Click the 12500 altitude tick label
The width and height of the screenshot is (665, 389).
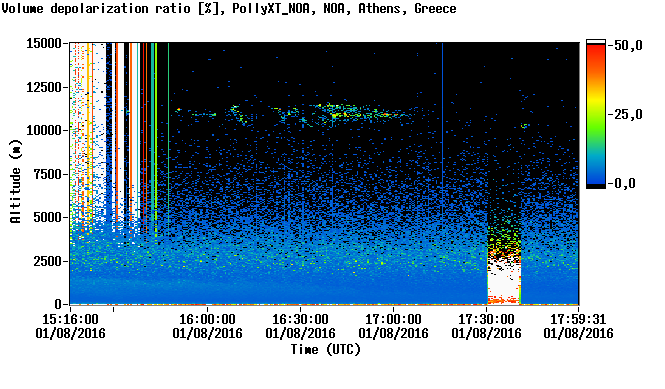tap(44, 87)
